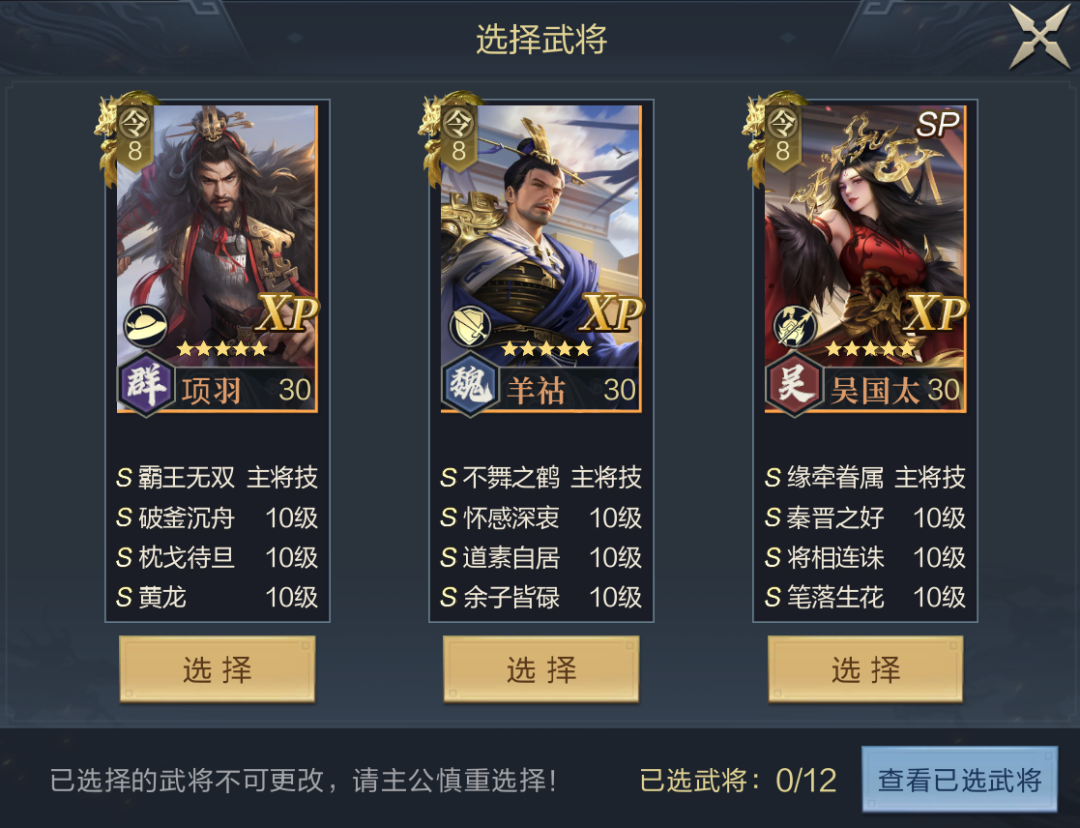
Task: Close the general selection dialog
Action: [x=1040, y=37]
